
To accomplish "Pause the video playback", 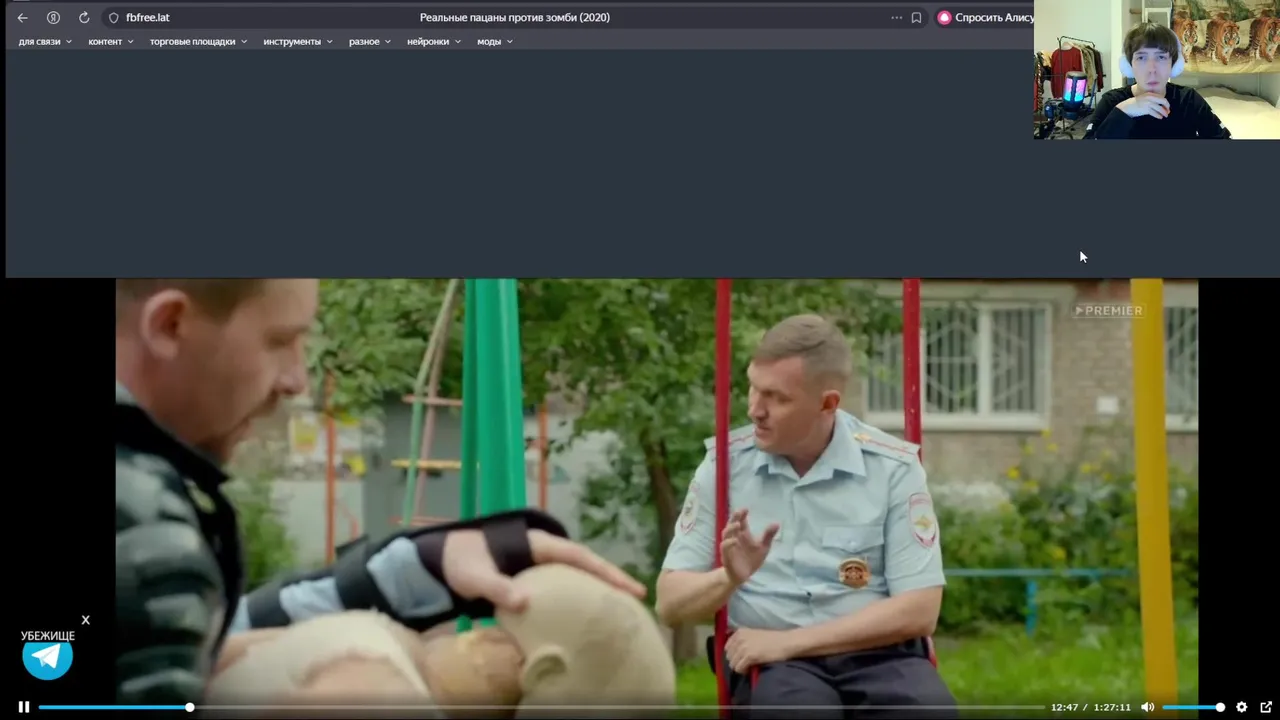I will (x=24, y=707).
